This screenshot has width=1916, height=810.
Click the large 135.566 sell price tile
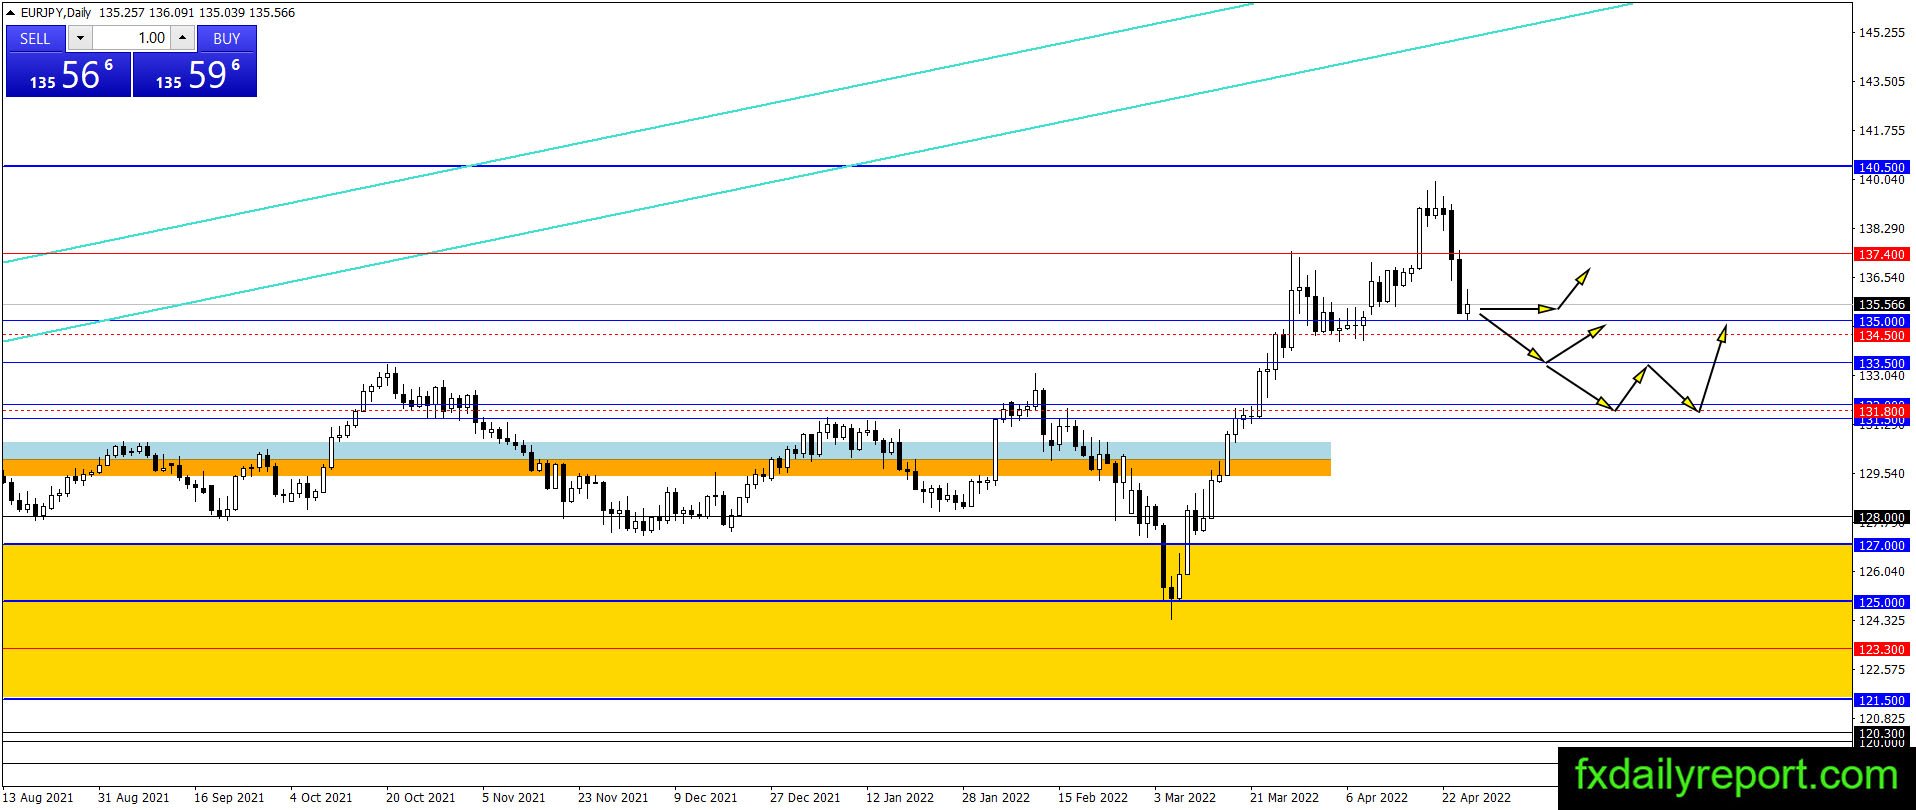point(68,75)
